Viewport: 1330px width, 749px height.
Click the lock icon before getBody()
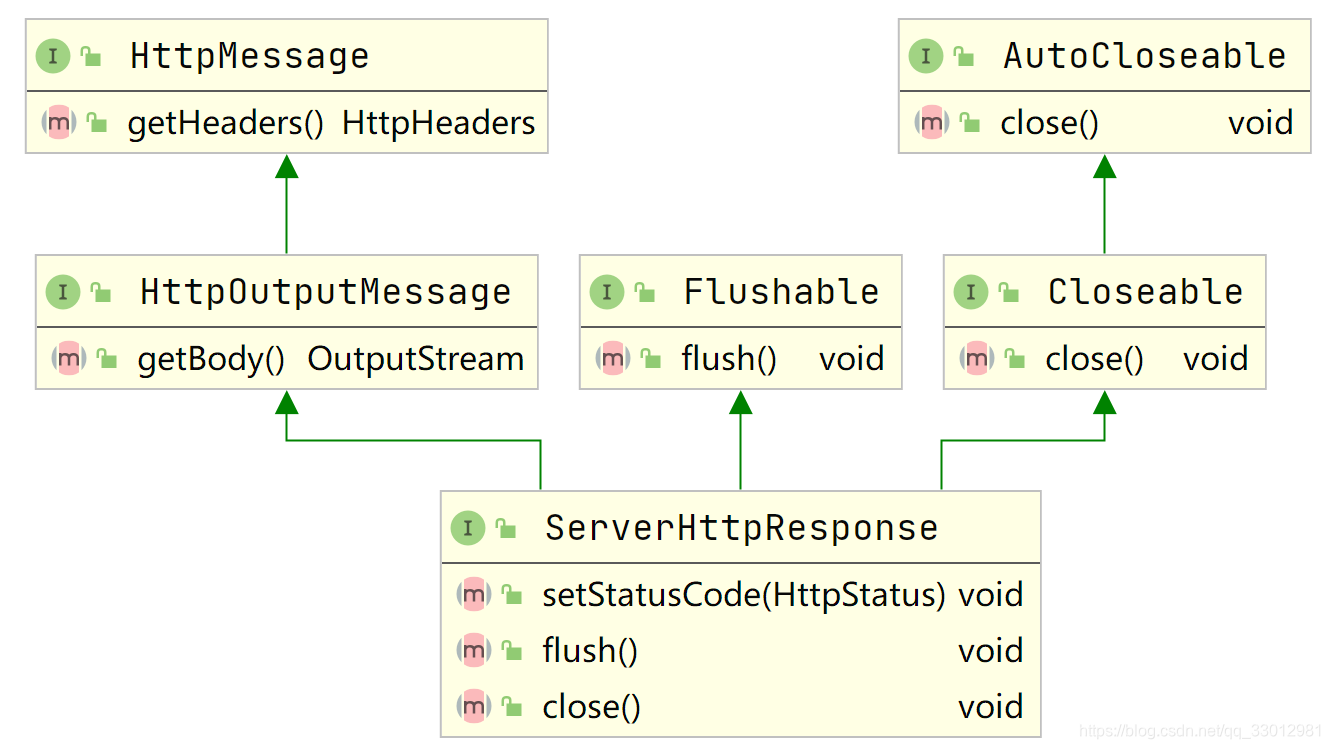[107, 359]
